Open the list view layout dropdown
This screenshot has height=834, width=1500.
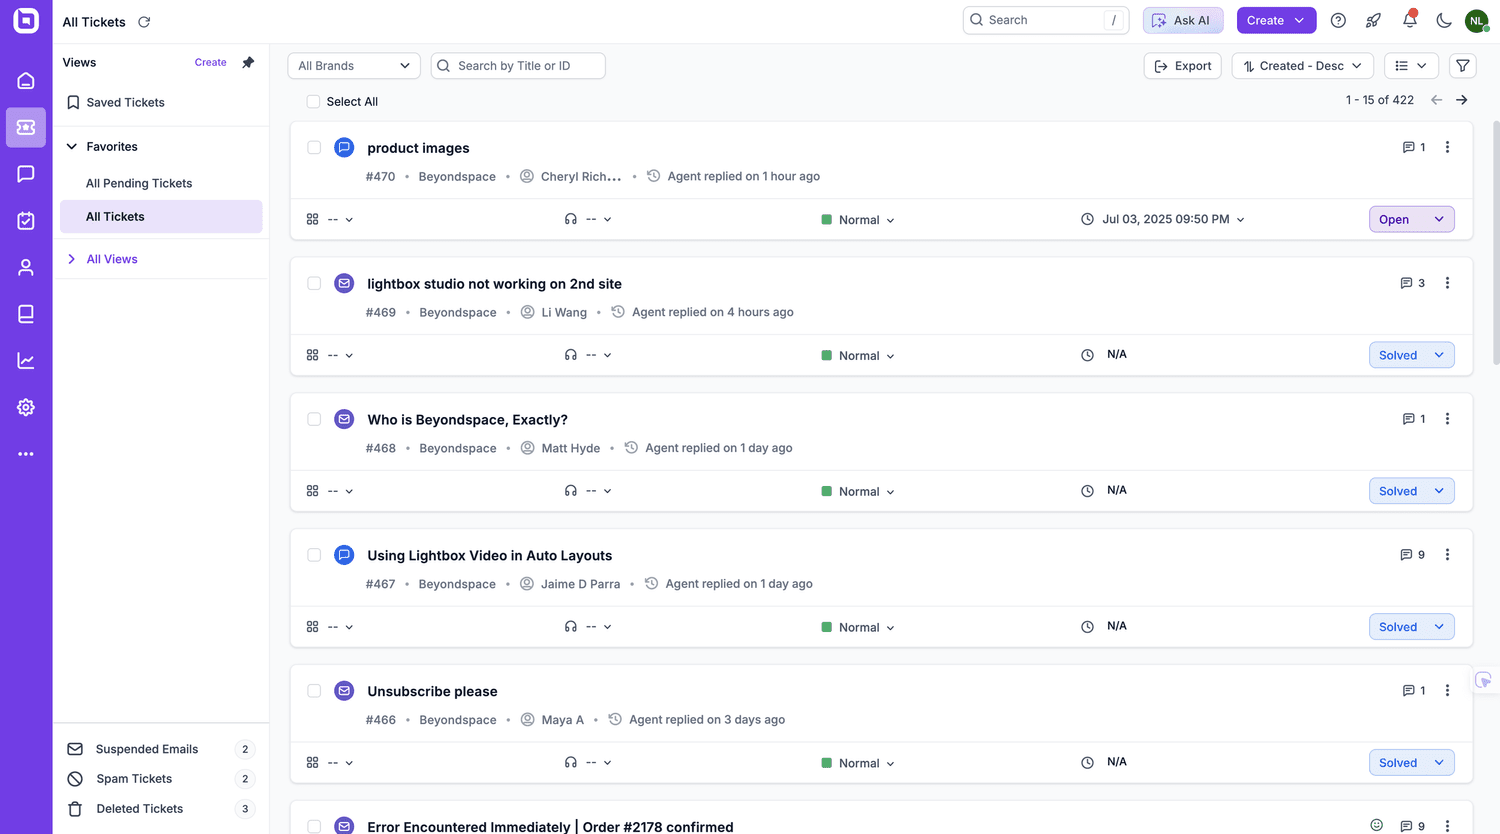click(1411, 66)
